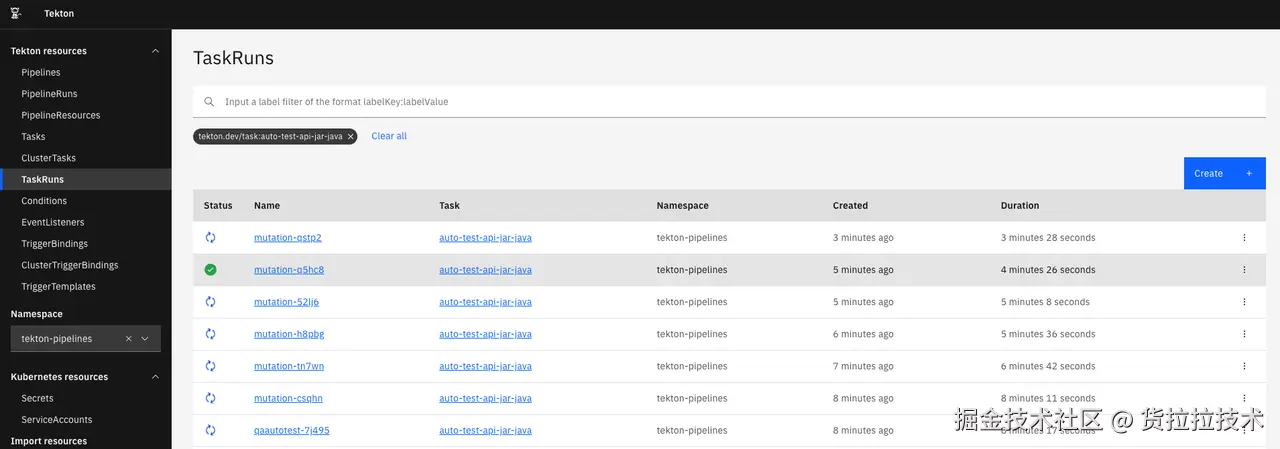This screenshot has height=449, width=1280.
Task: Collapse the Tekton resources section
Action: [154, 51]
